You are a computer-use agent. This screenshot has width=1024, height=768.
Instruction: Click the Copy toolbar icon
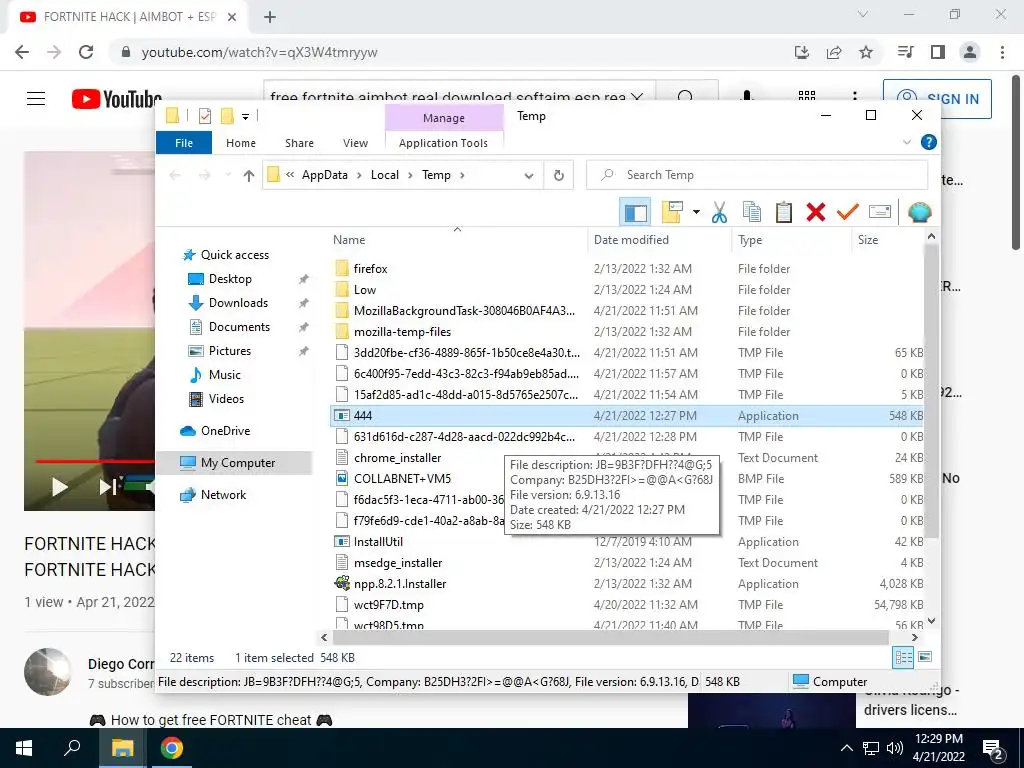point(752,212)
